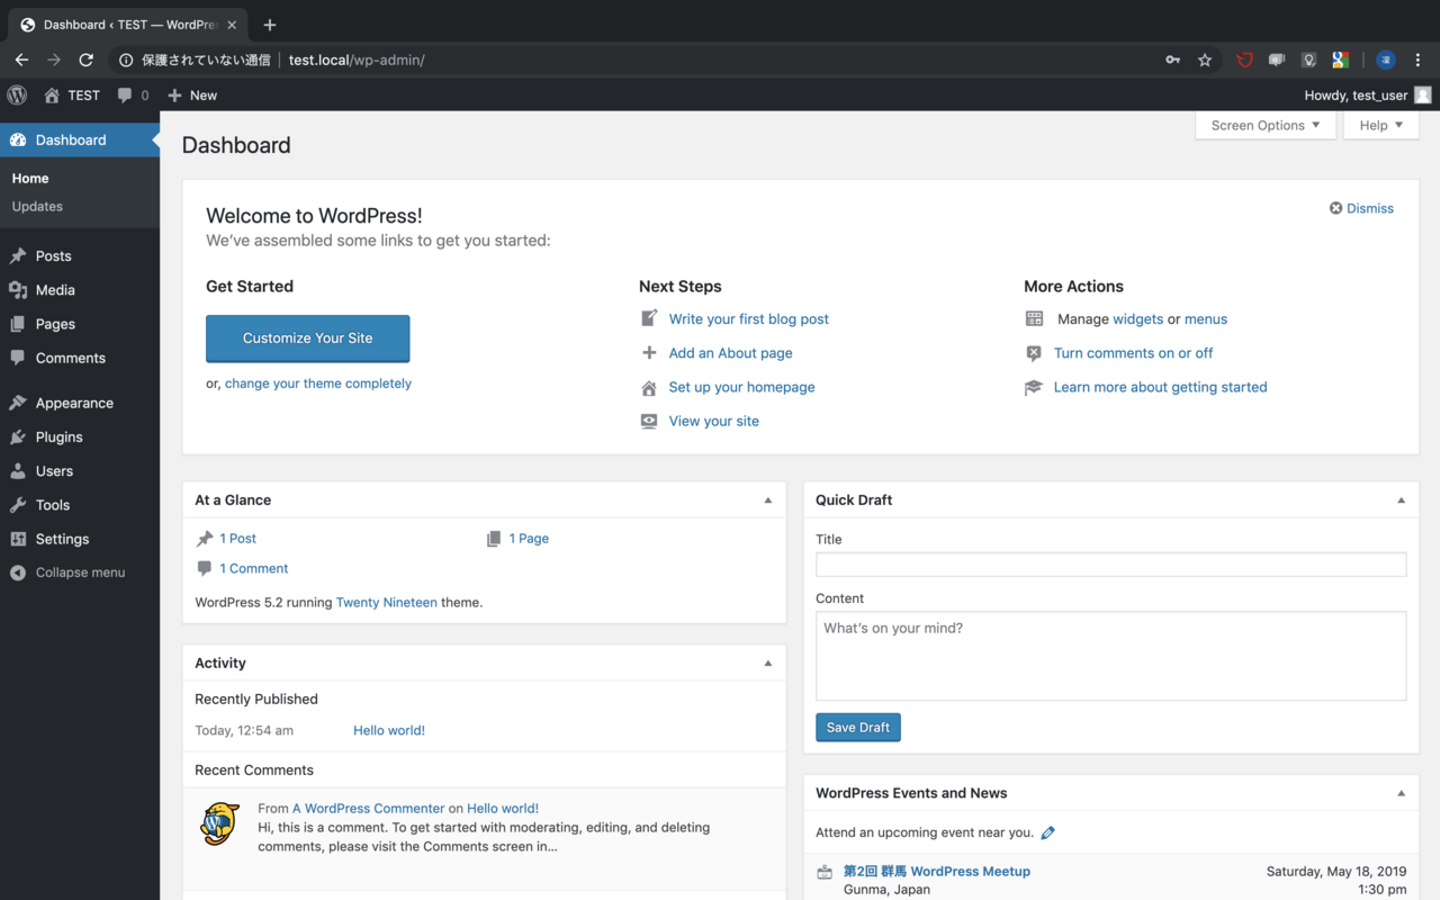The width and height of the screenshot is (1440, 900).
Task: Open the Plugins menu in sidebar
Action: [59, 437]
